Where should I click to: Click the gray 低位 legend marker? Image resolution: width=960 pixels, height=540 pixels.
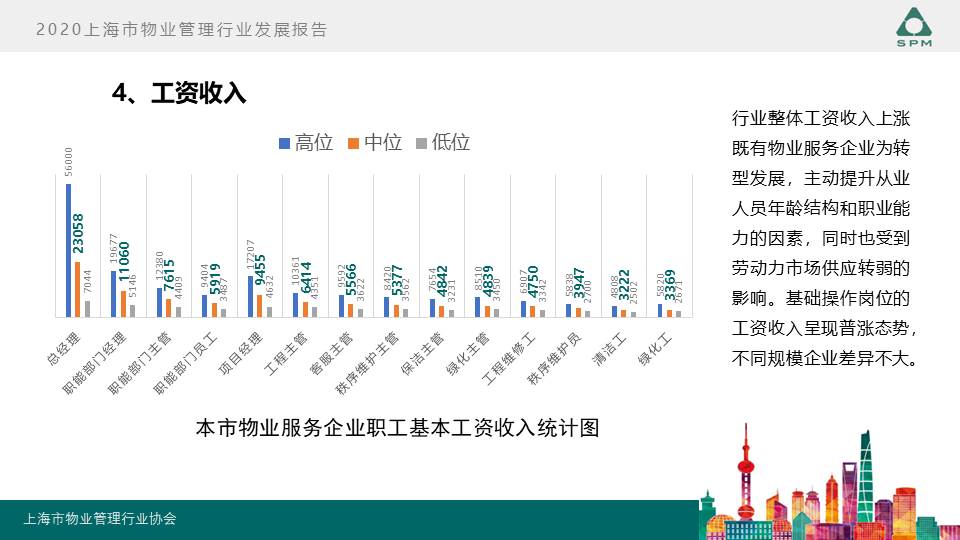click(422, 143)
